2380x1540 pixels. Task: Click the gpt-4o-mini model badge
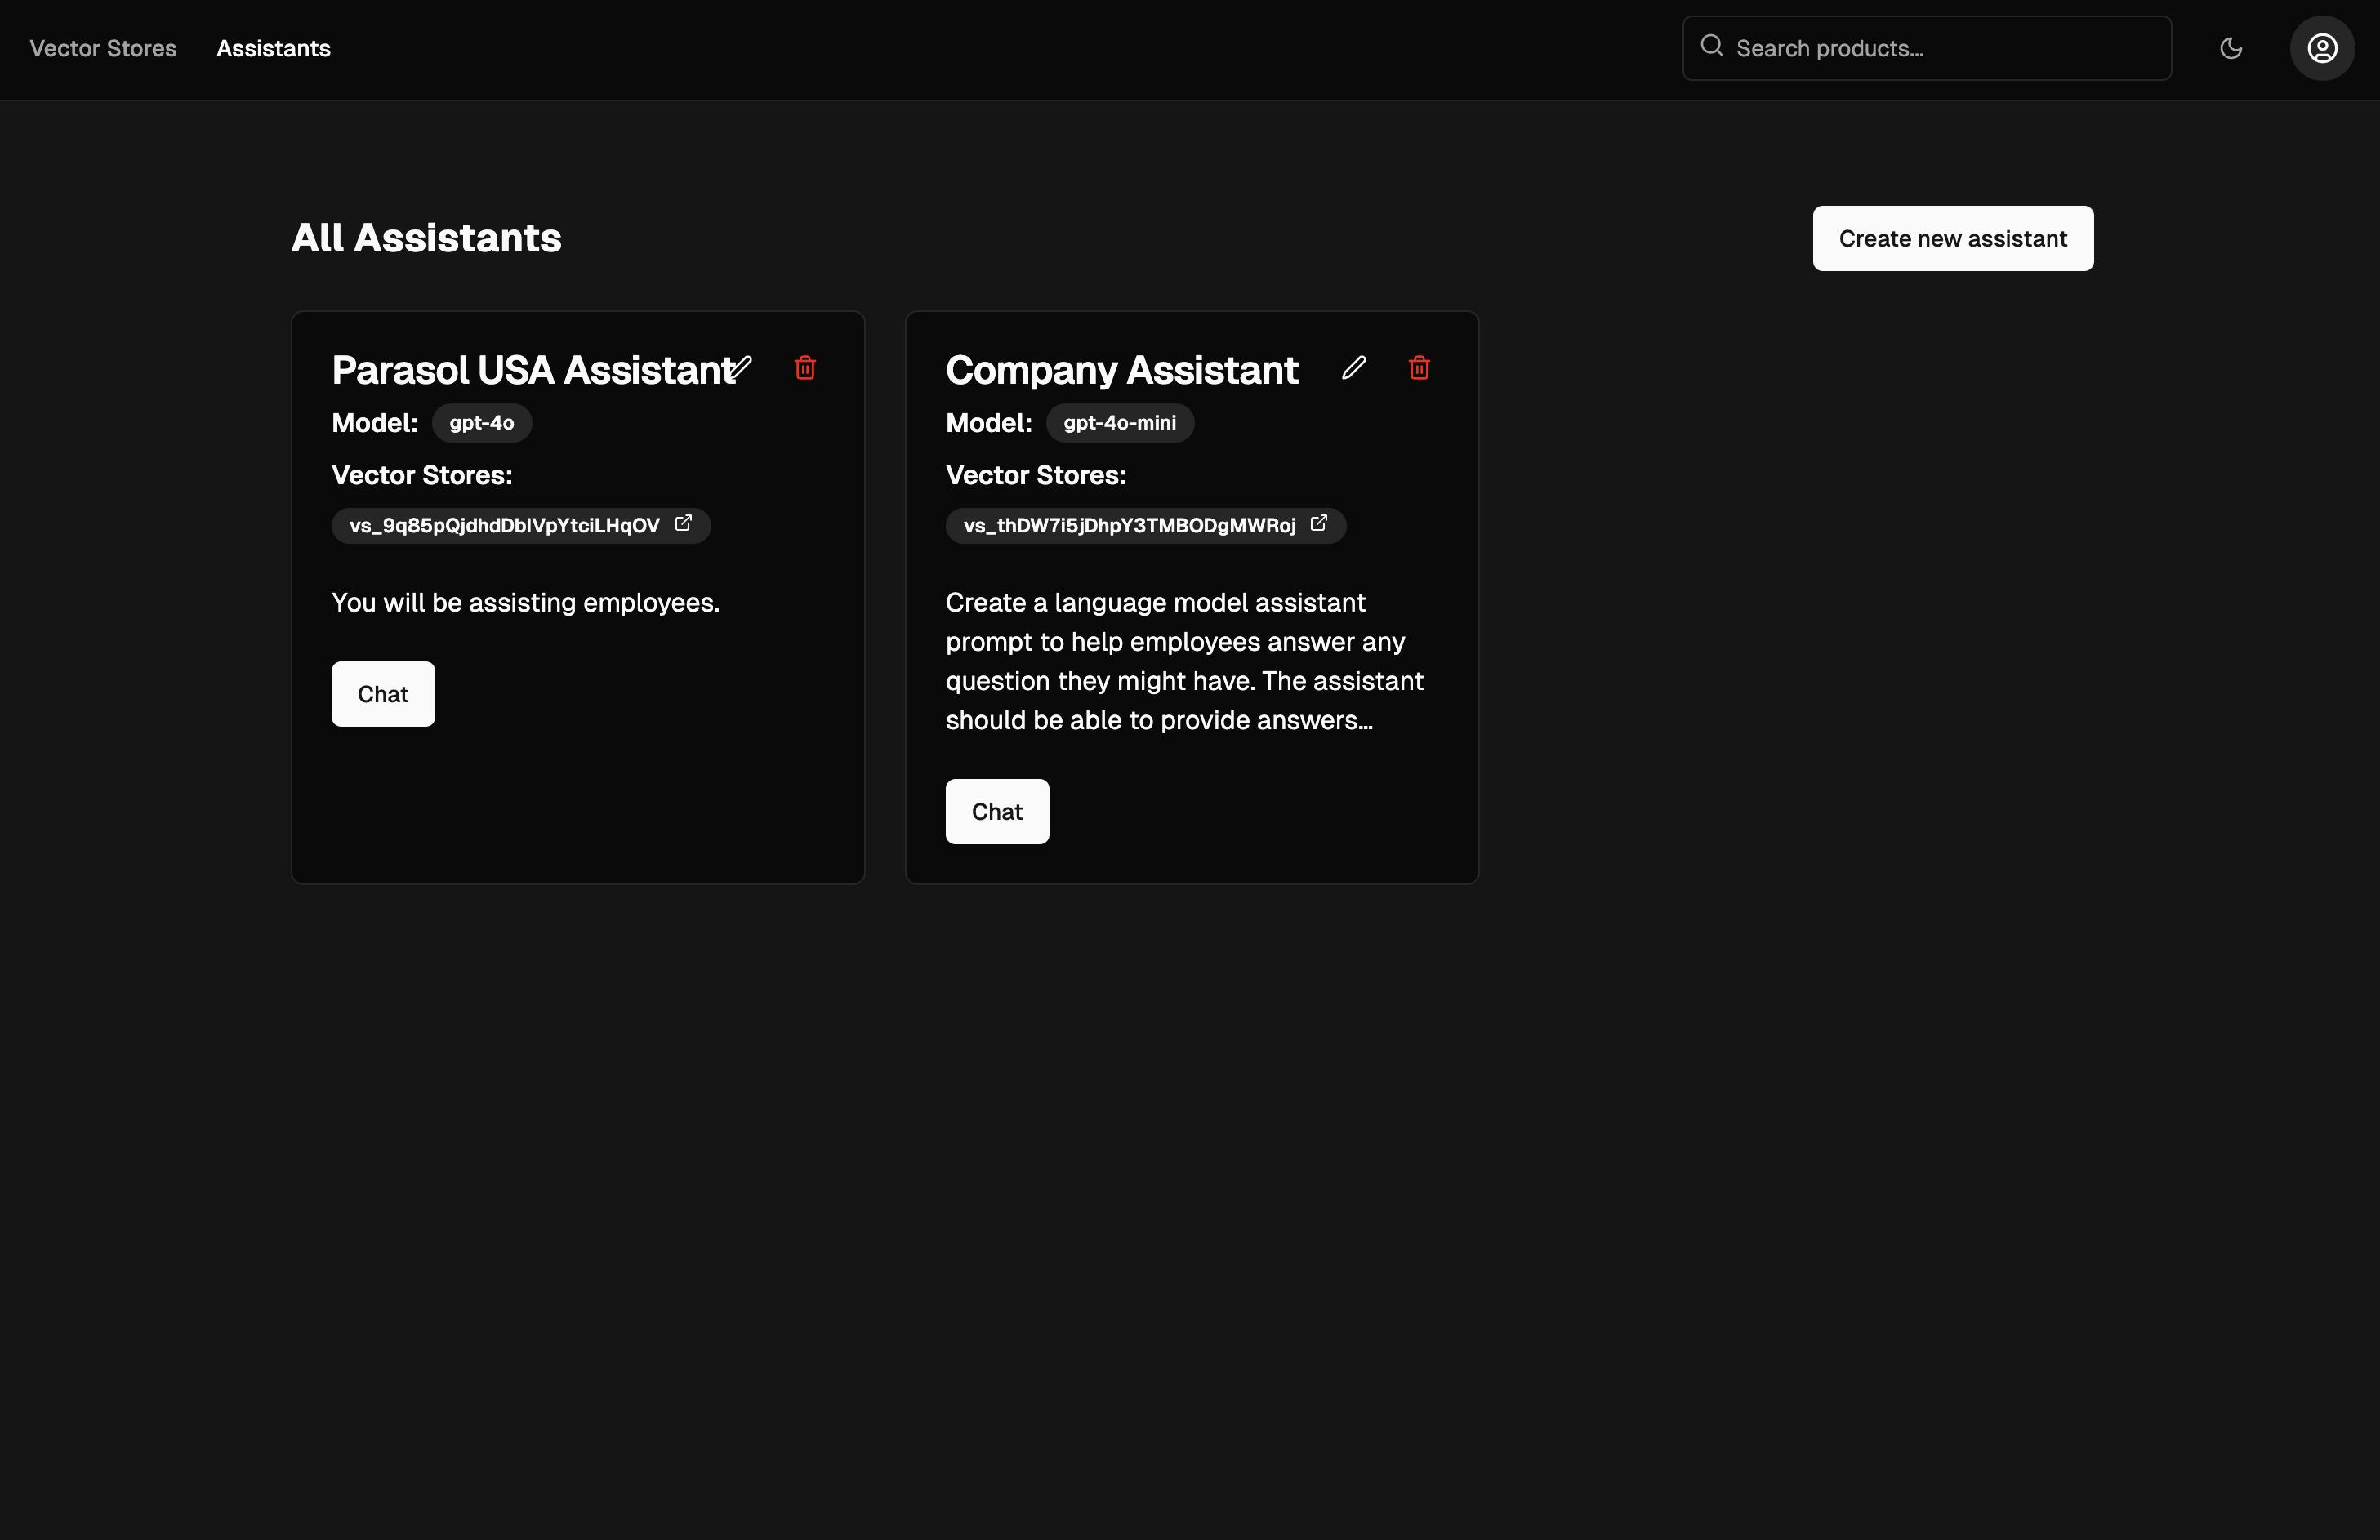[x=1119, y=423]
